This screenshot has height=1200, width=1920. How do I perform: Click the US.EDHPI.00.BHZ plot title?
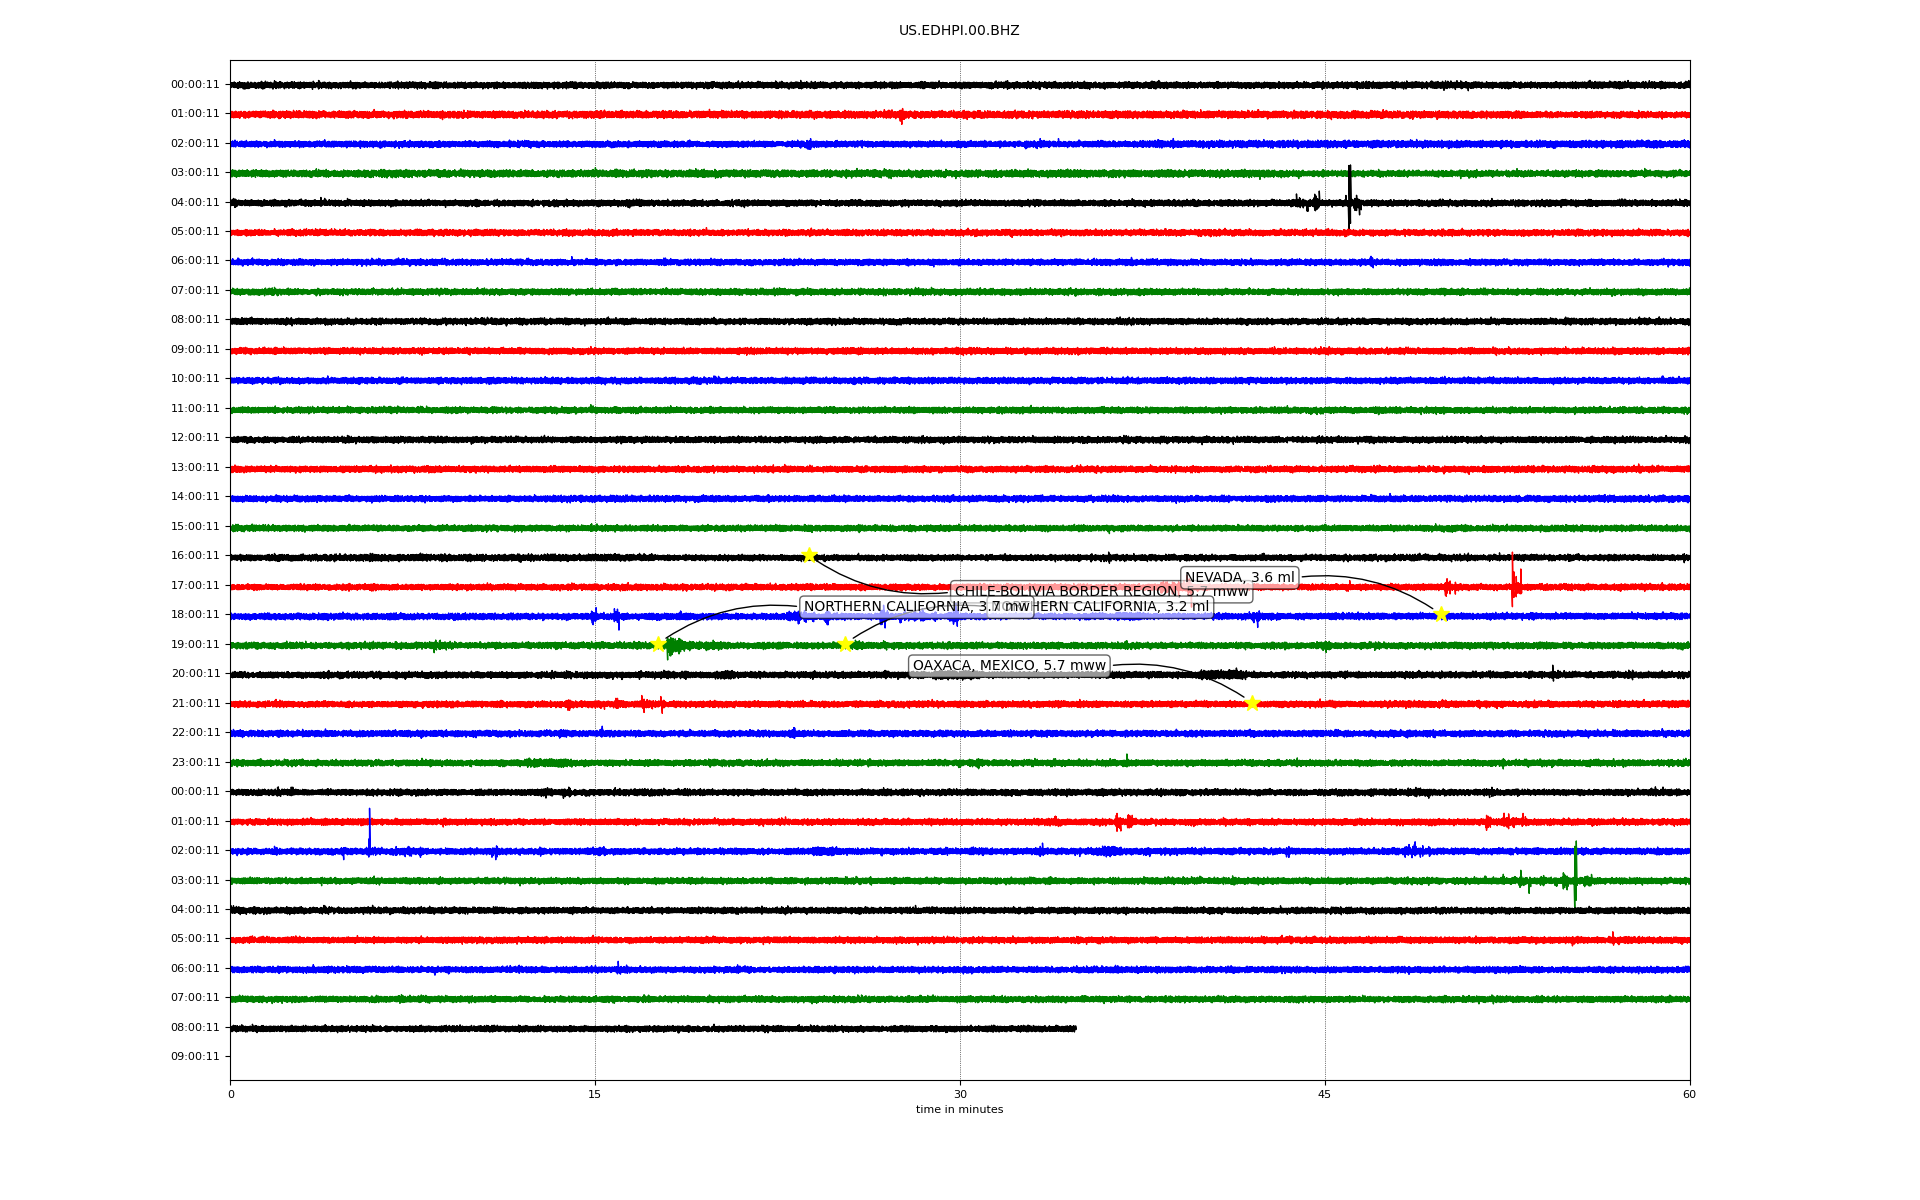point(959,31)
